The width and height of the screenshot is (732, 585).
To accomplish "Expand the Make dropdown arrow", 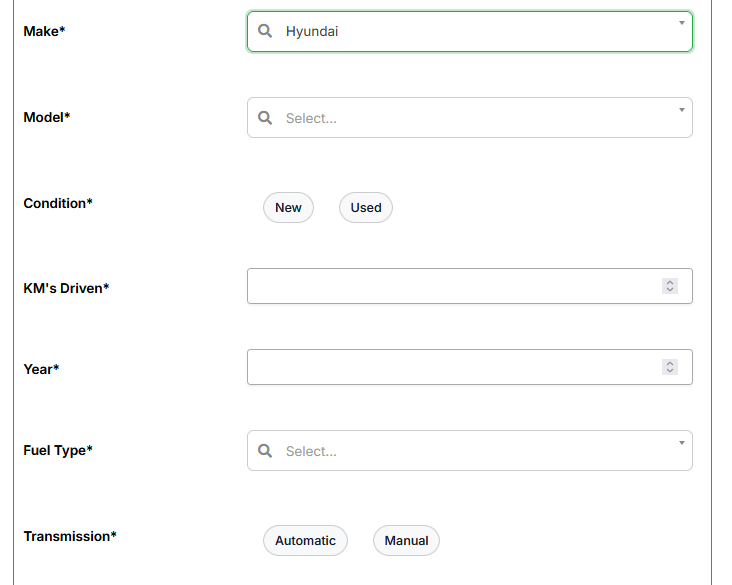I will (x=681, y=22).
